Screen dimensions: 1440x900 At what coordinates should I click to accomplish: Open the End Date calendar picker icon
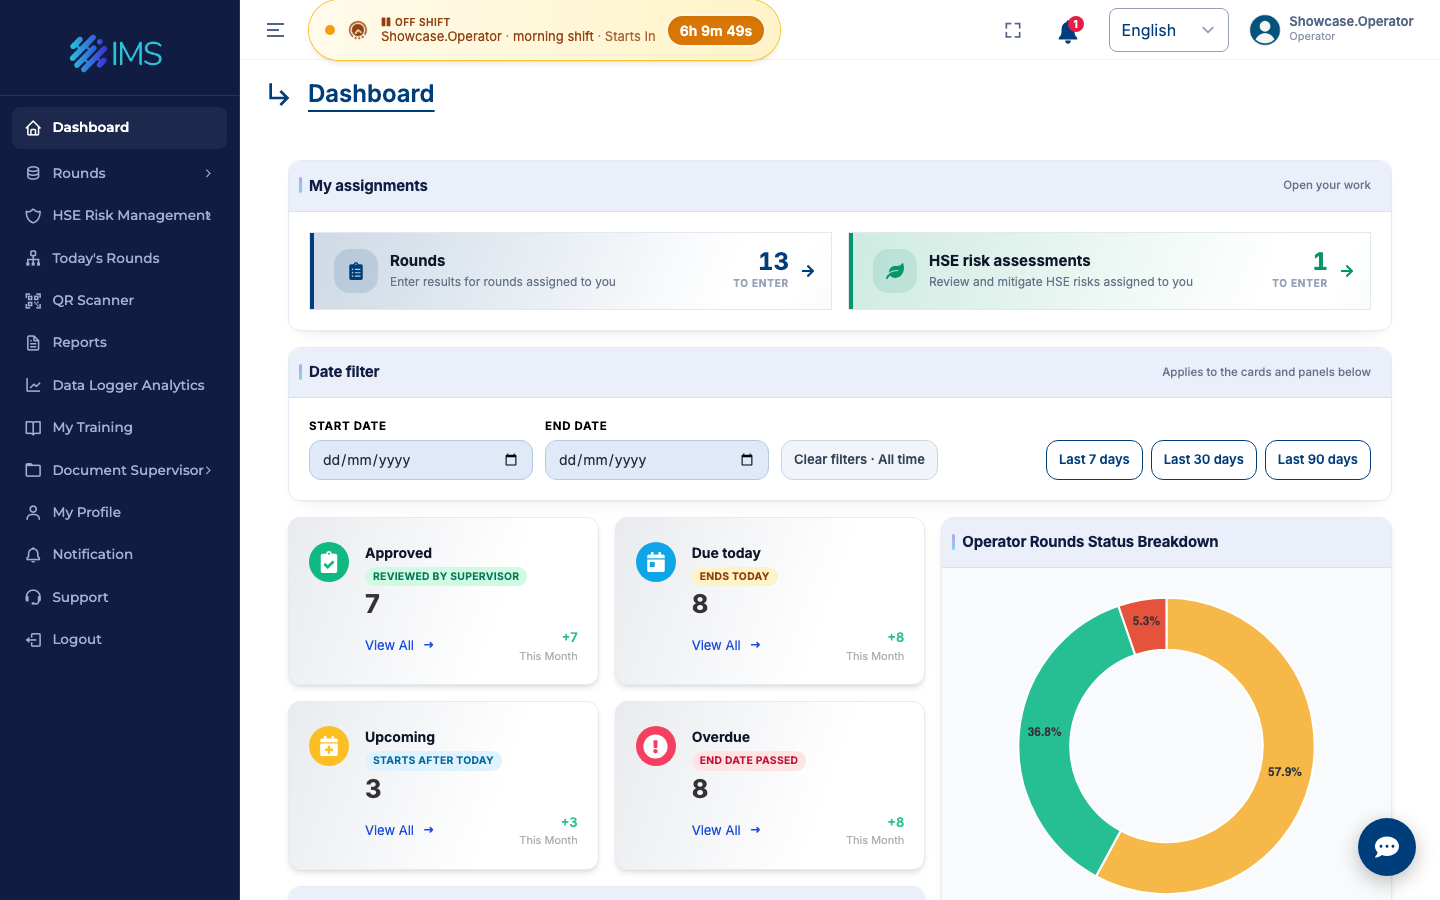747,460
